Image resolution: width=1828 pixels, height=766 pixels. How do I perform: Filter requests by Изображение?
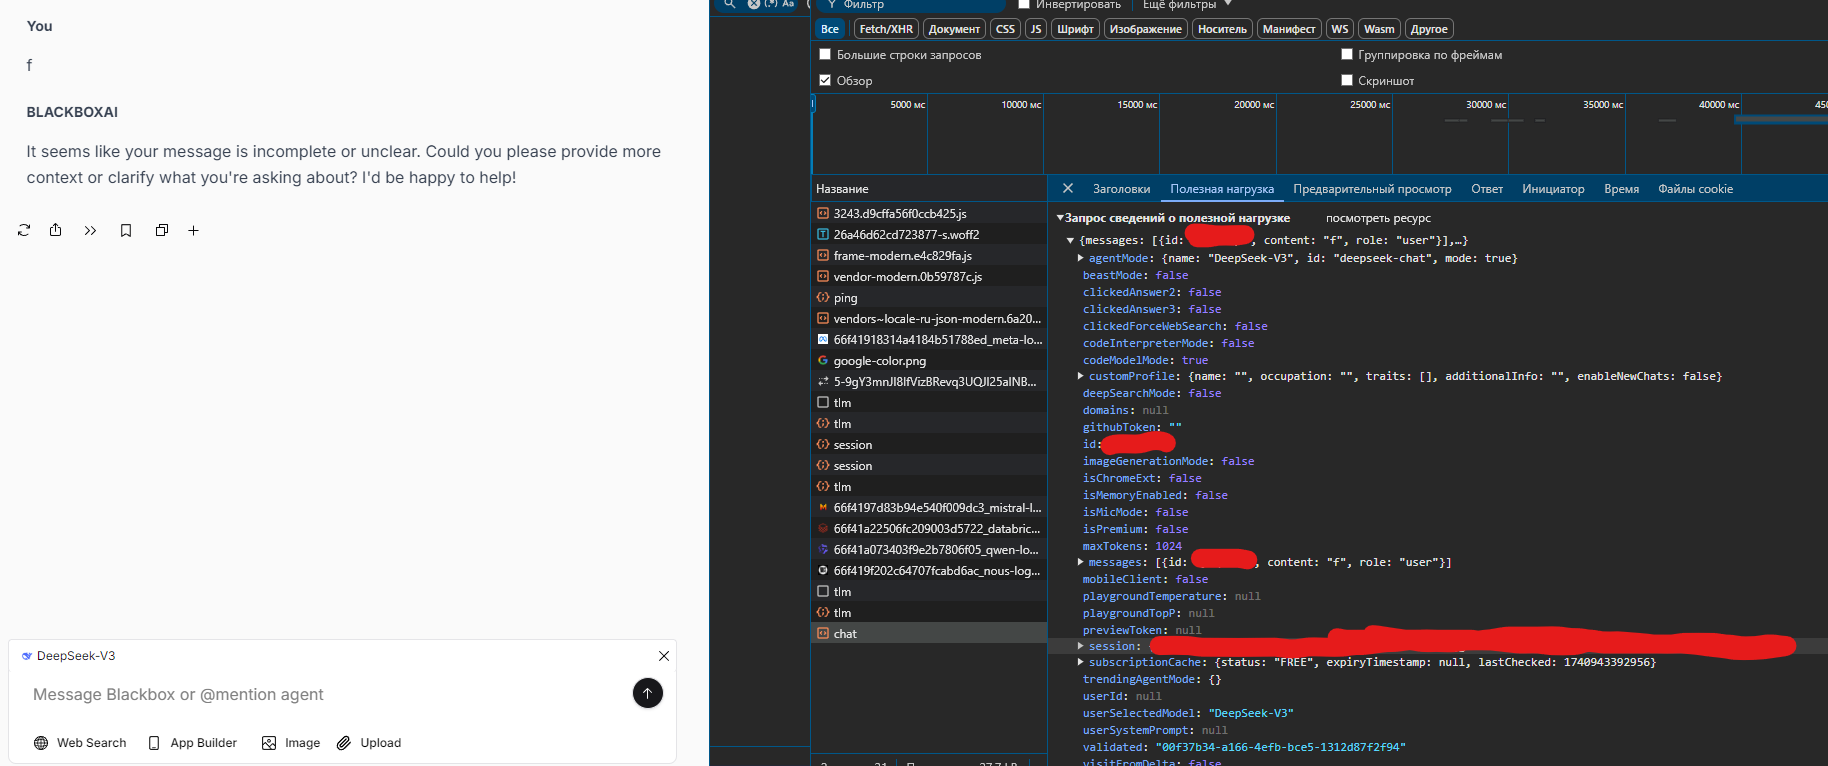point(1146,29)
